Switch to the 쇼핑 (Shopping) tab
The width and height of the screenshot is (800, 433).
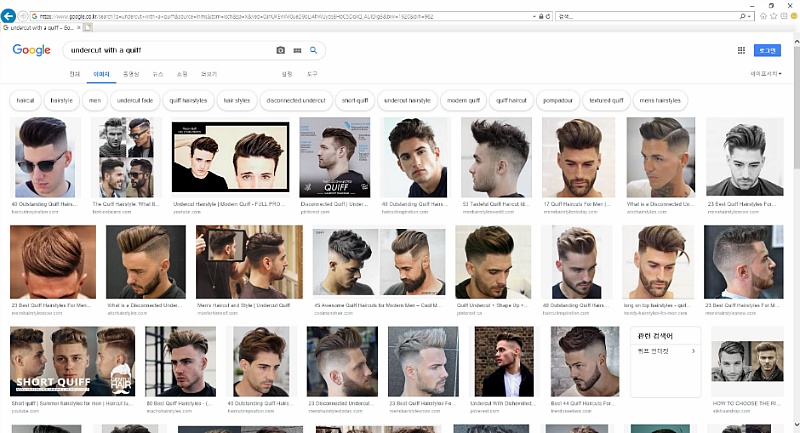click(x=182, y=74)
